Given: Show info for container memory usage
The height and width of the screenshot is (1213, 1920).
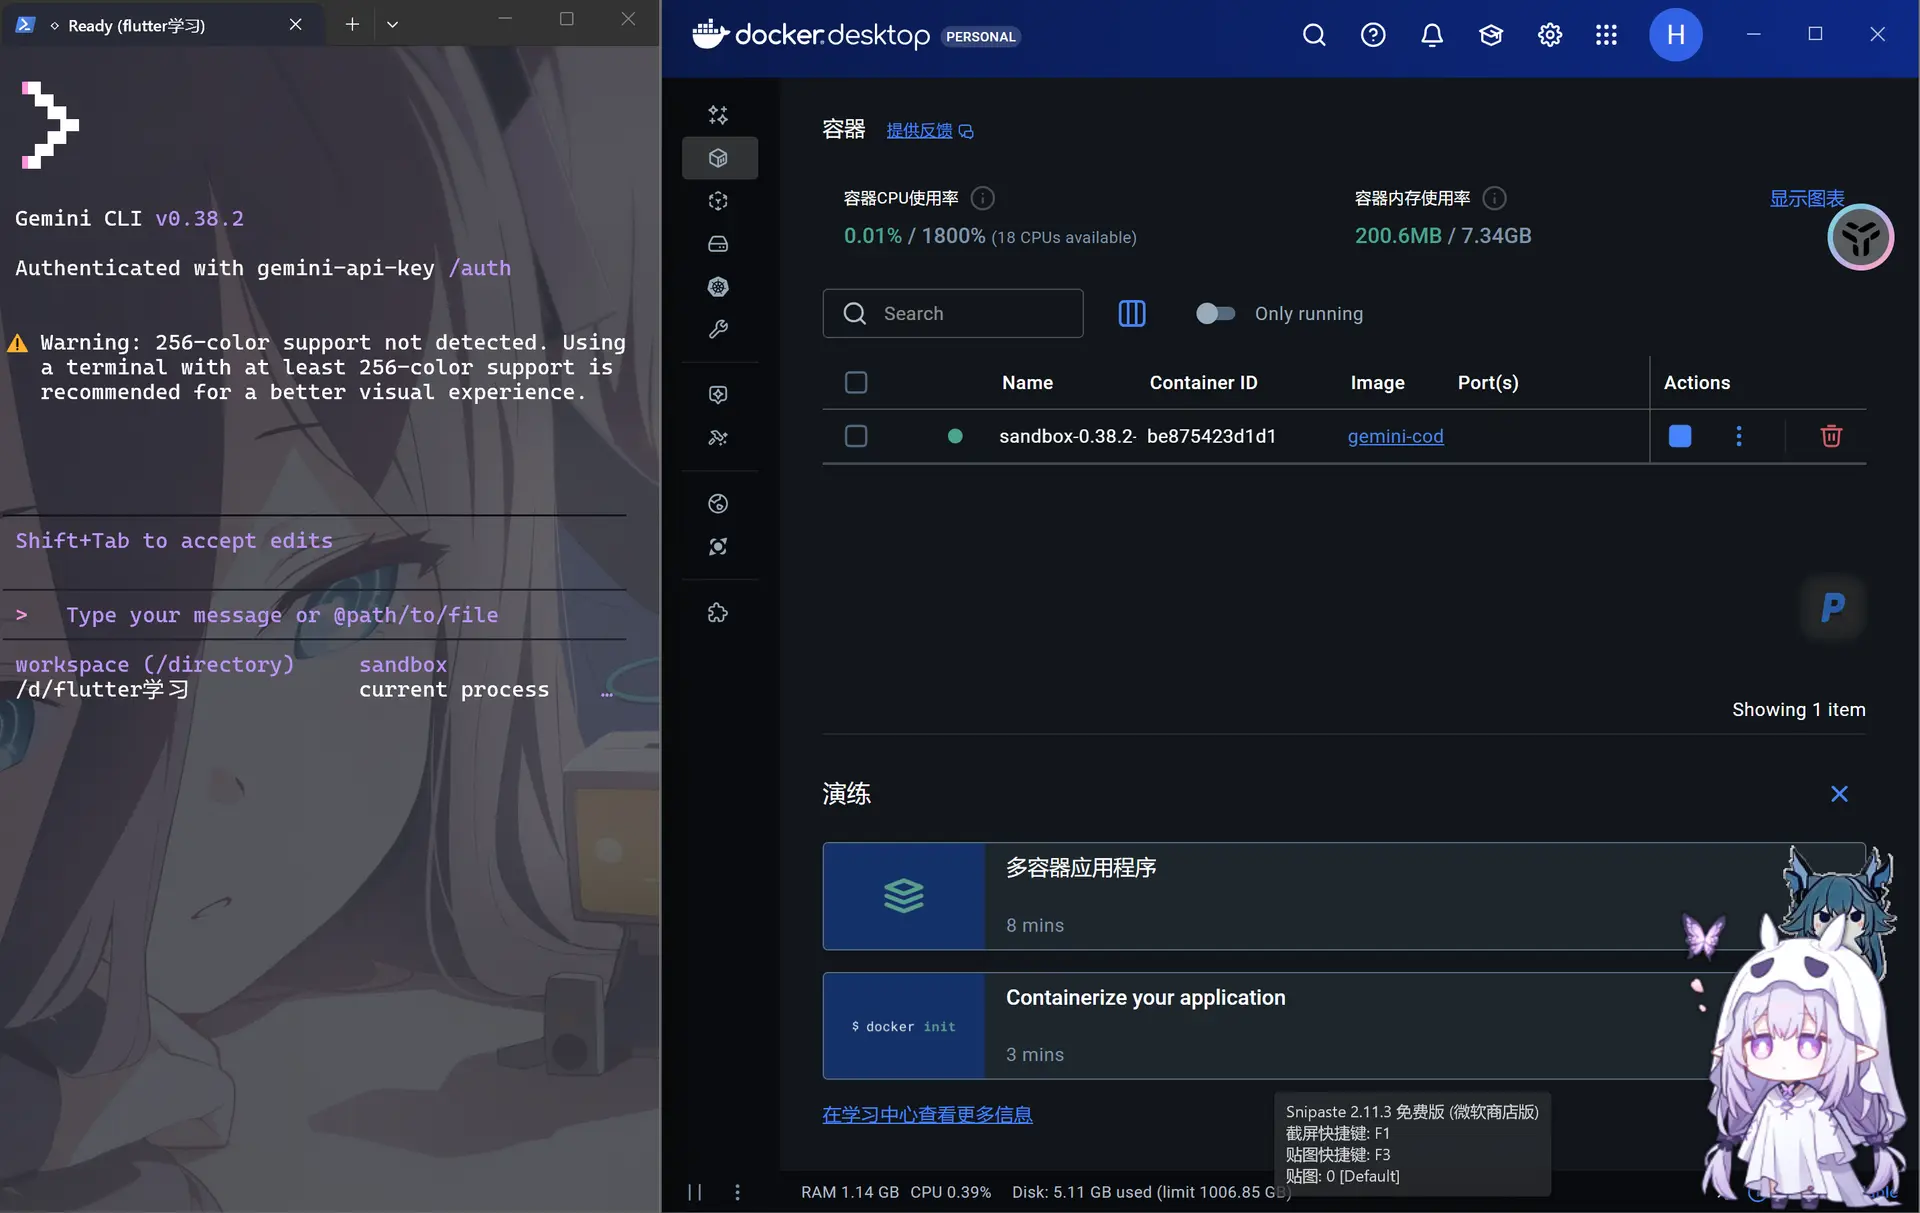Looking at the screenshot, I should point(1494,198).
